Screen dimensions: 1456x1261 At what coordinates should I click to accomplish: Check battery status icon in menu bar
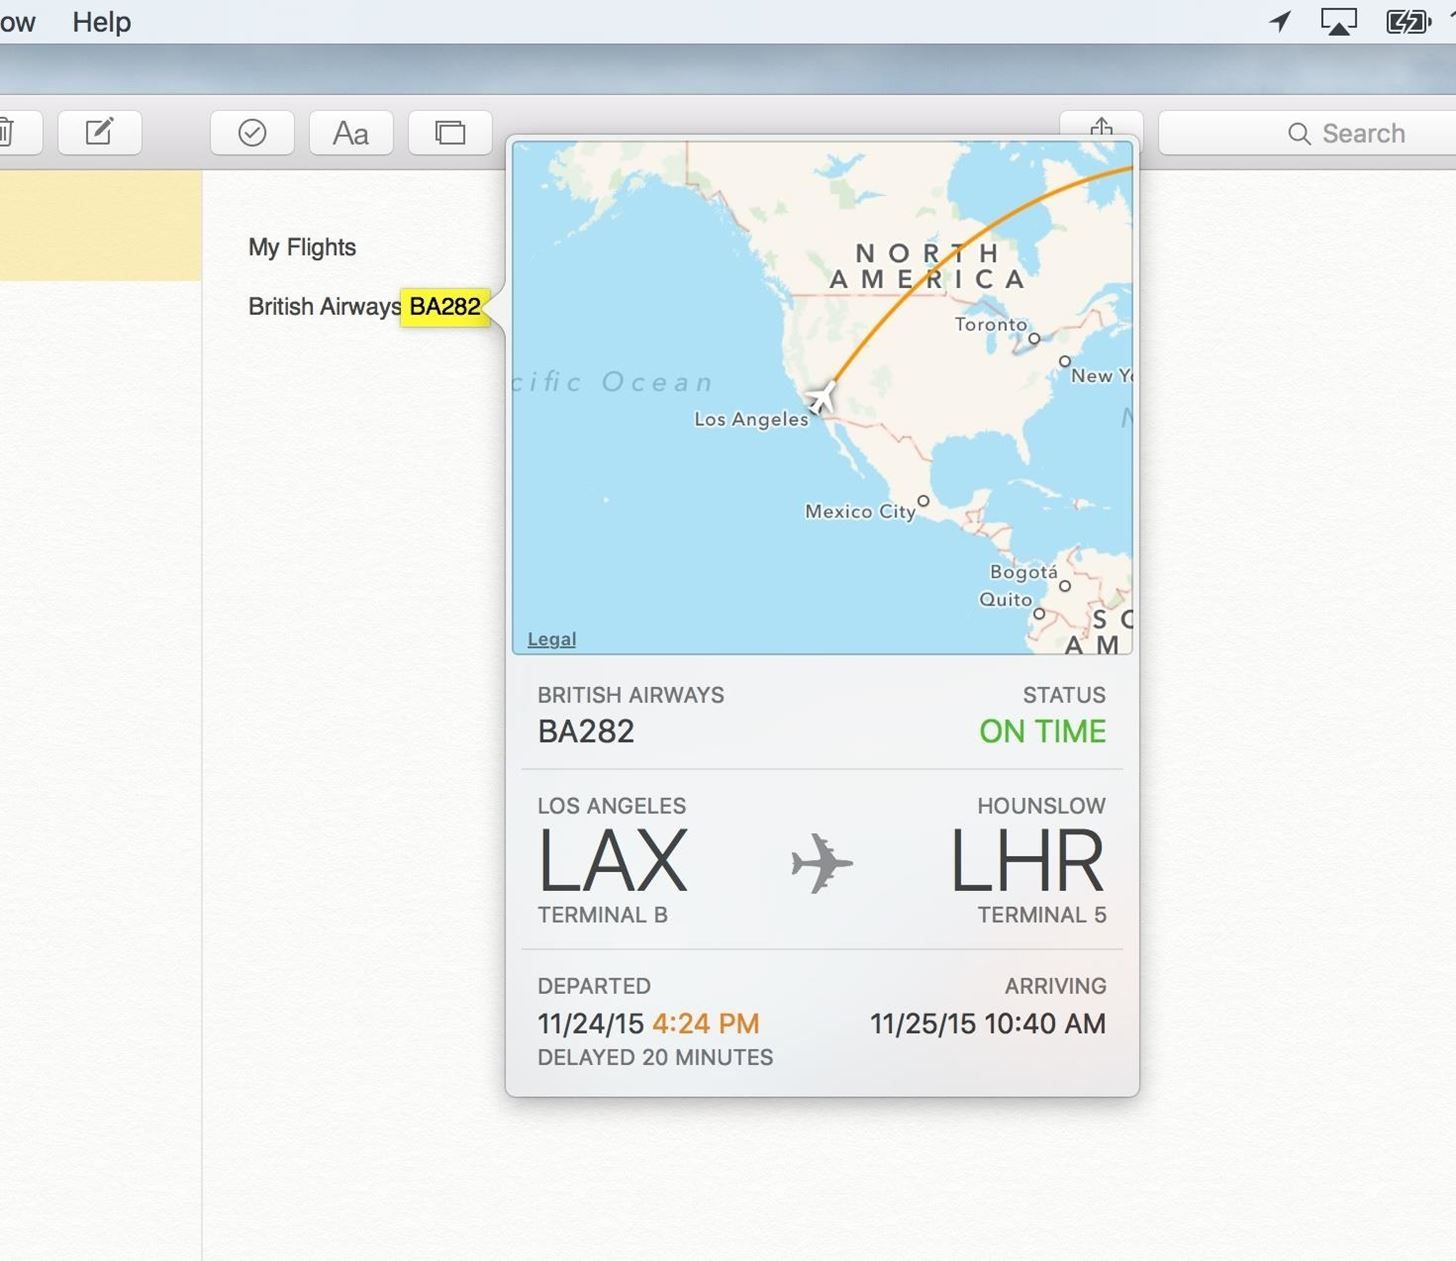pos(1408,21)
